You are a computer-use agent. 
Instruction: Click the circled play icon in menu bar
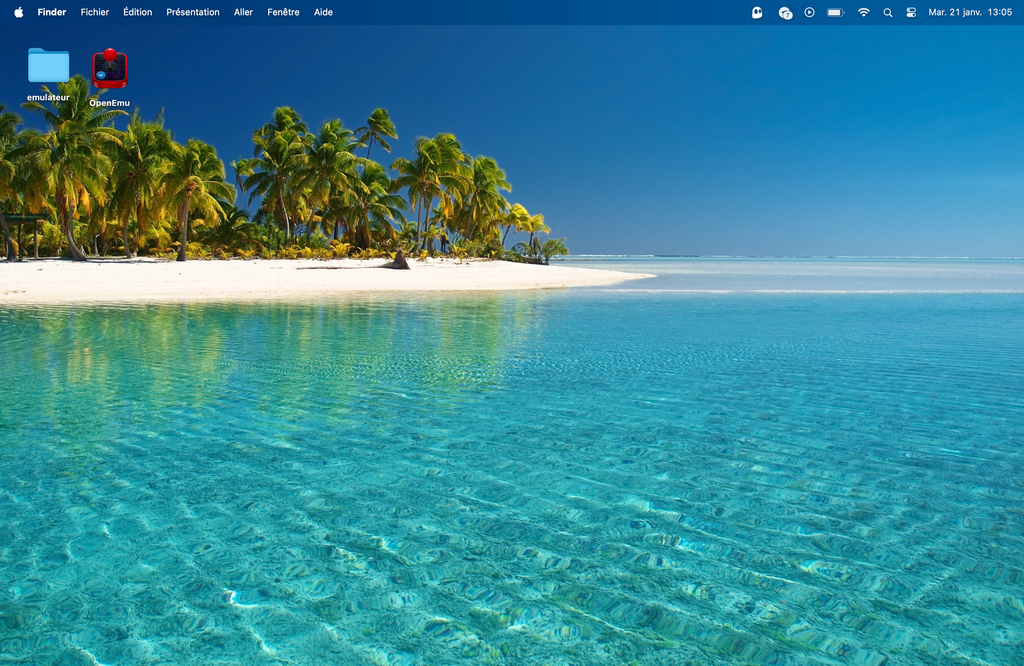tap(809, 12)
